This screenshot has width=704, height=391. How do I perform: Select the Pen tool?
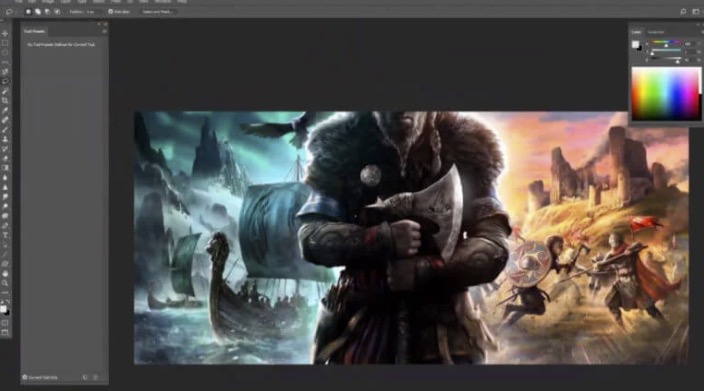[5, 226]
